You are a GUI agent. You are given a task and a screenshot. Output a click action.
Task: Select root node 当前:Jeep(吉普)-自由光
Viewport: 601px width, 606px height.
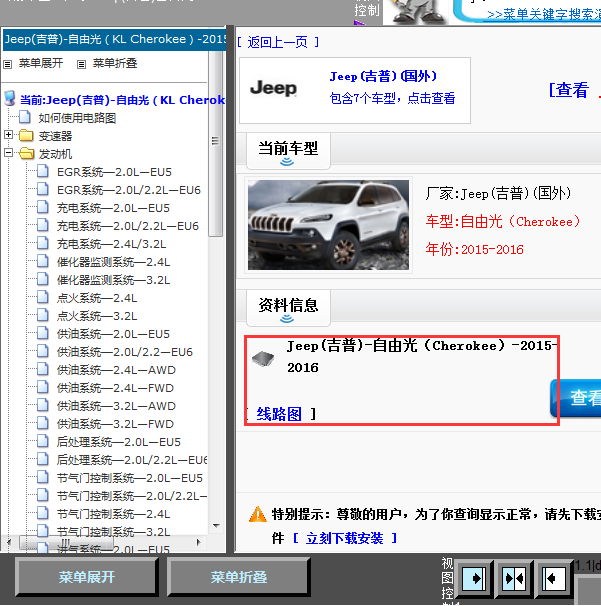[x=122, y=100]
